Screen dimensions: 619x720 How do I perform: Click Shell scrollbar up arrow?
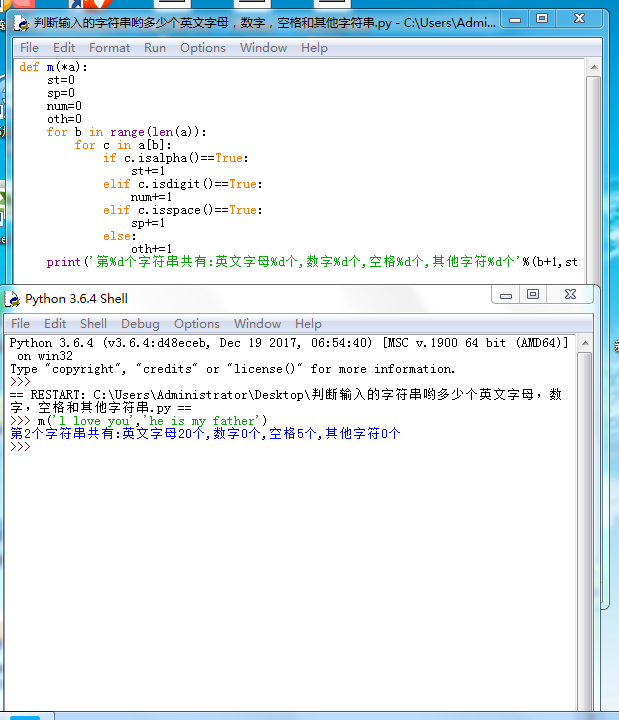[x=585, y=343]
